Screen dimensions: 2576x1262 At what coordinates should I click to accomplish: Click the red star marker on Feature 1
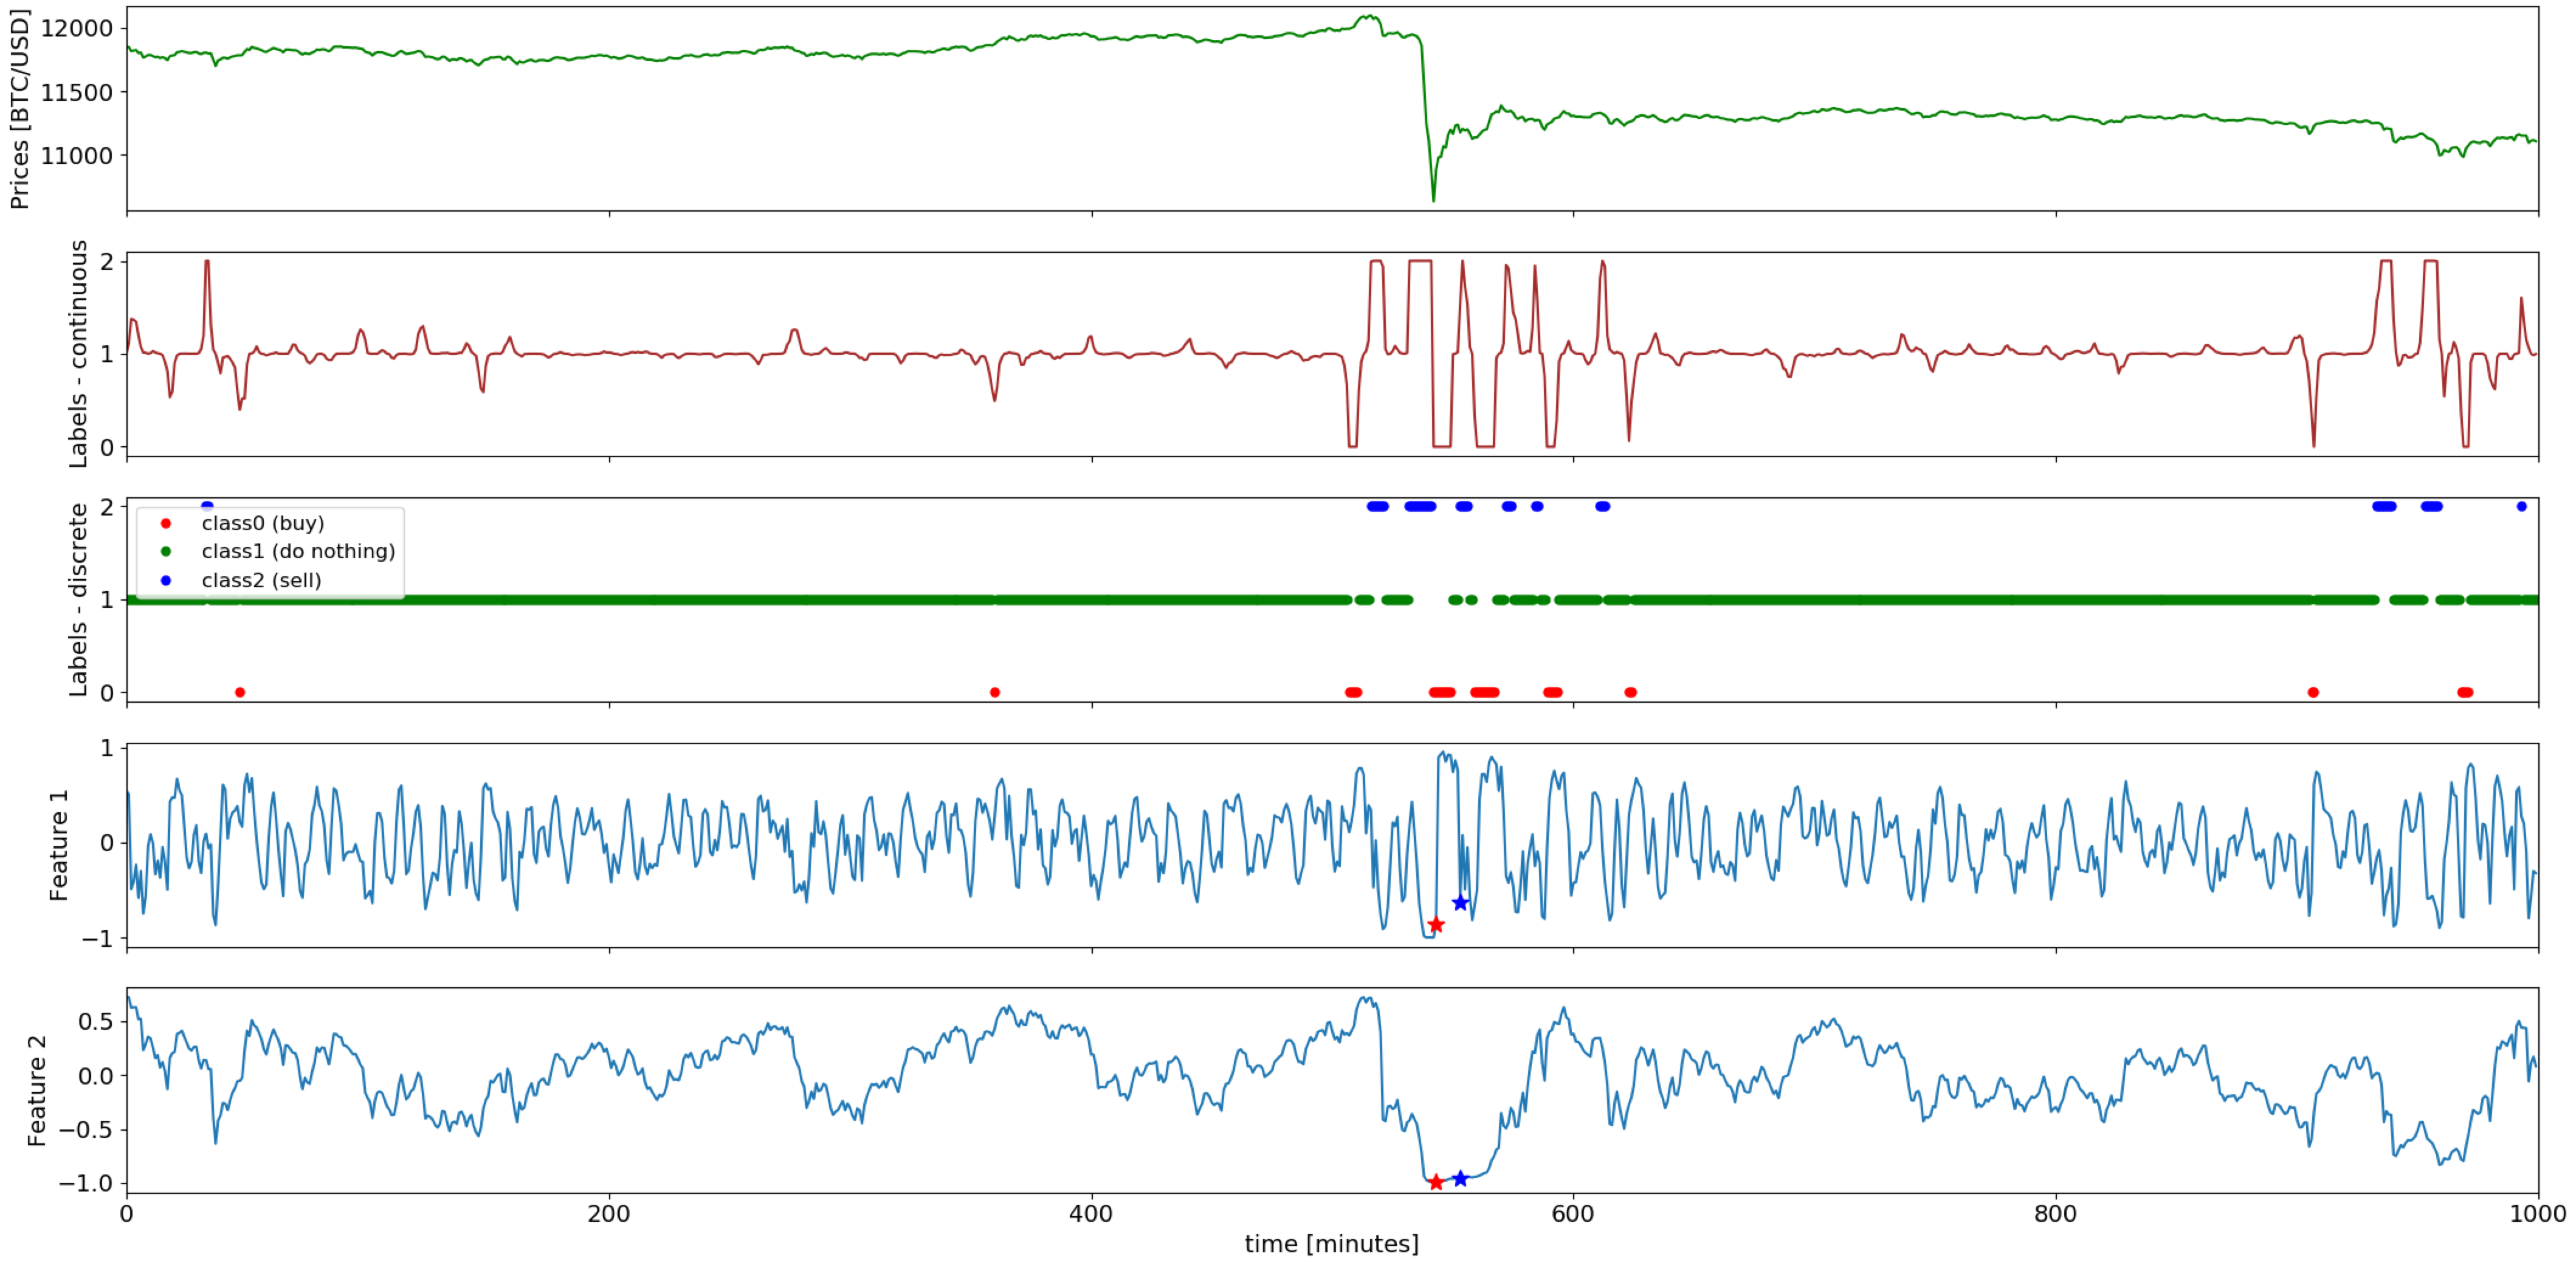[1436, 925]
